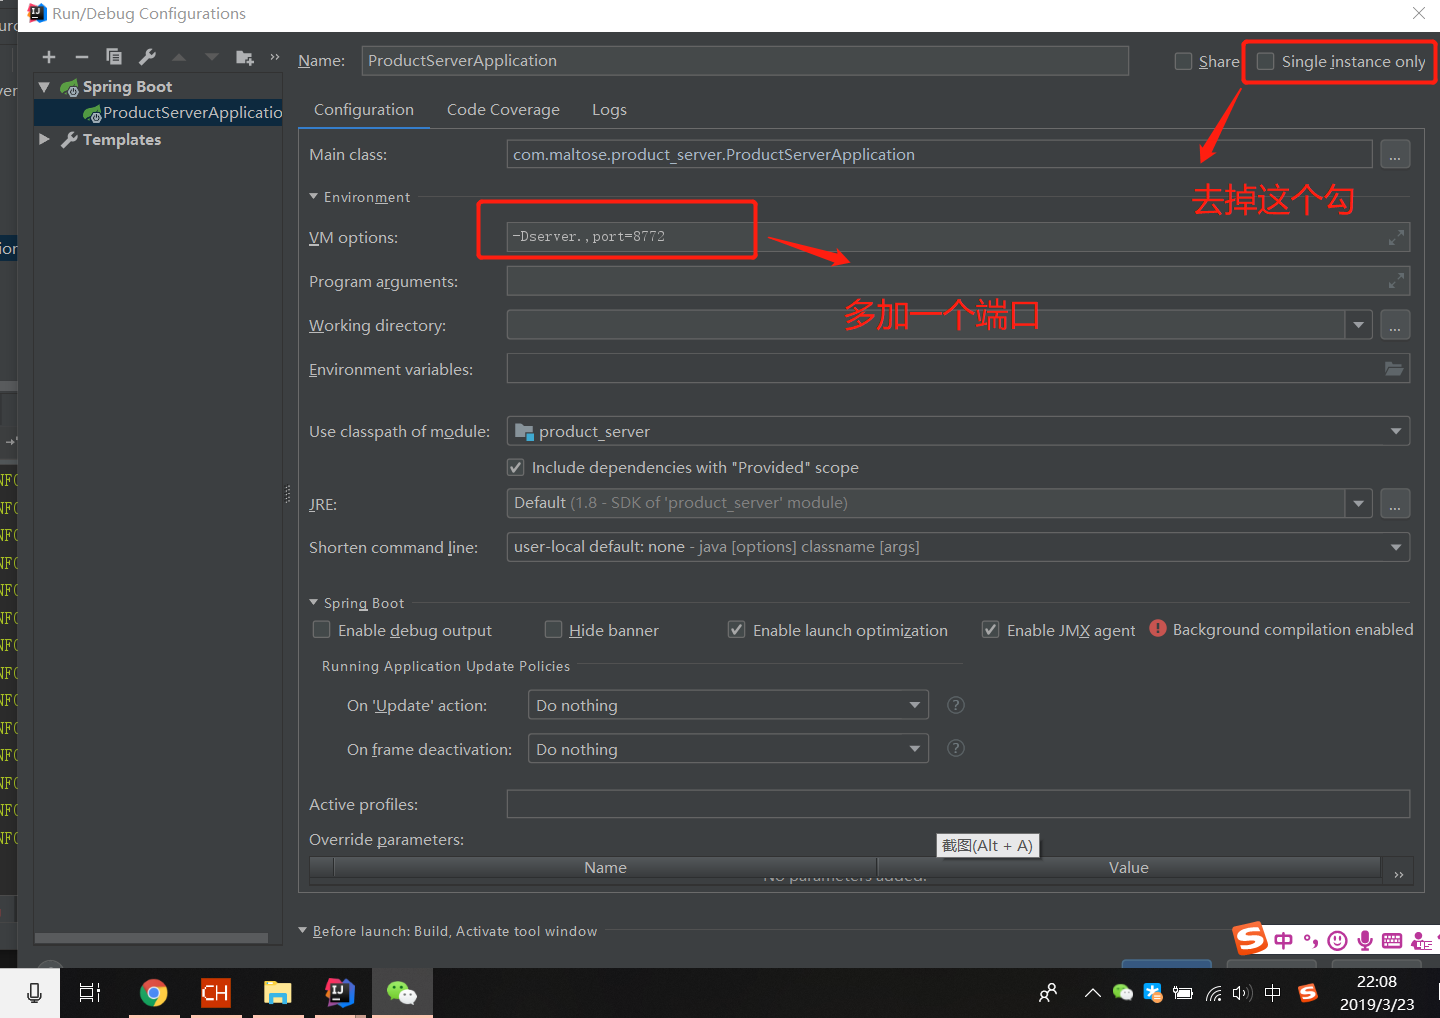Viewport: 1440px width, 1018px height.
Task: Add new configuration with plus icon
Action: [x=49, y=57]
